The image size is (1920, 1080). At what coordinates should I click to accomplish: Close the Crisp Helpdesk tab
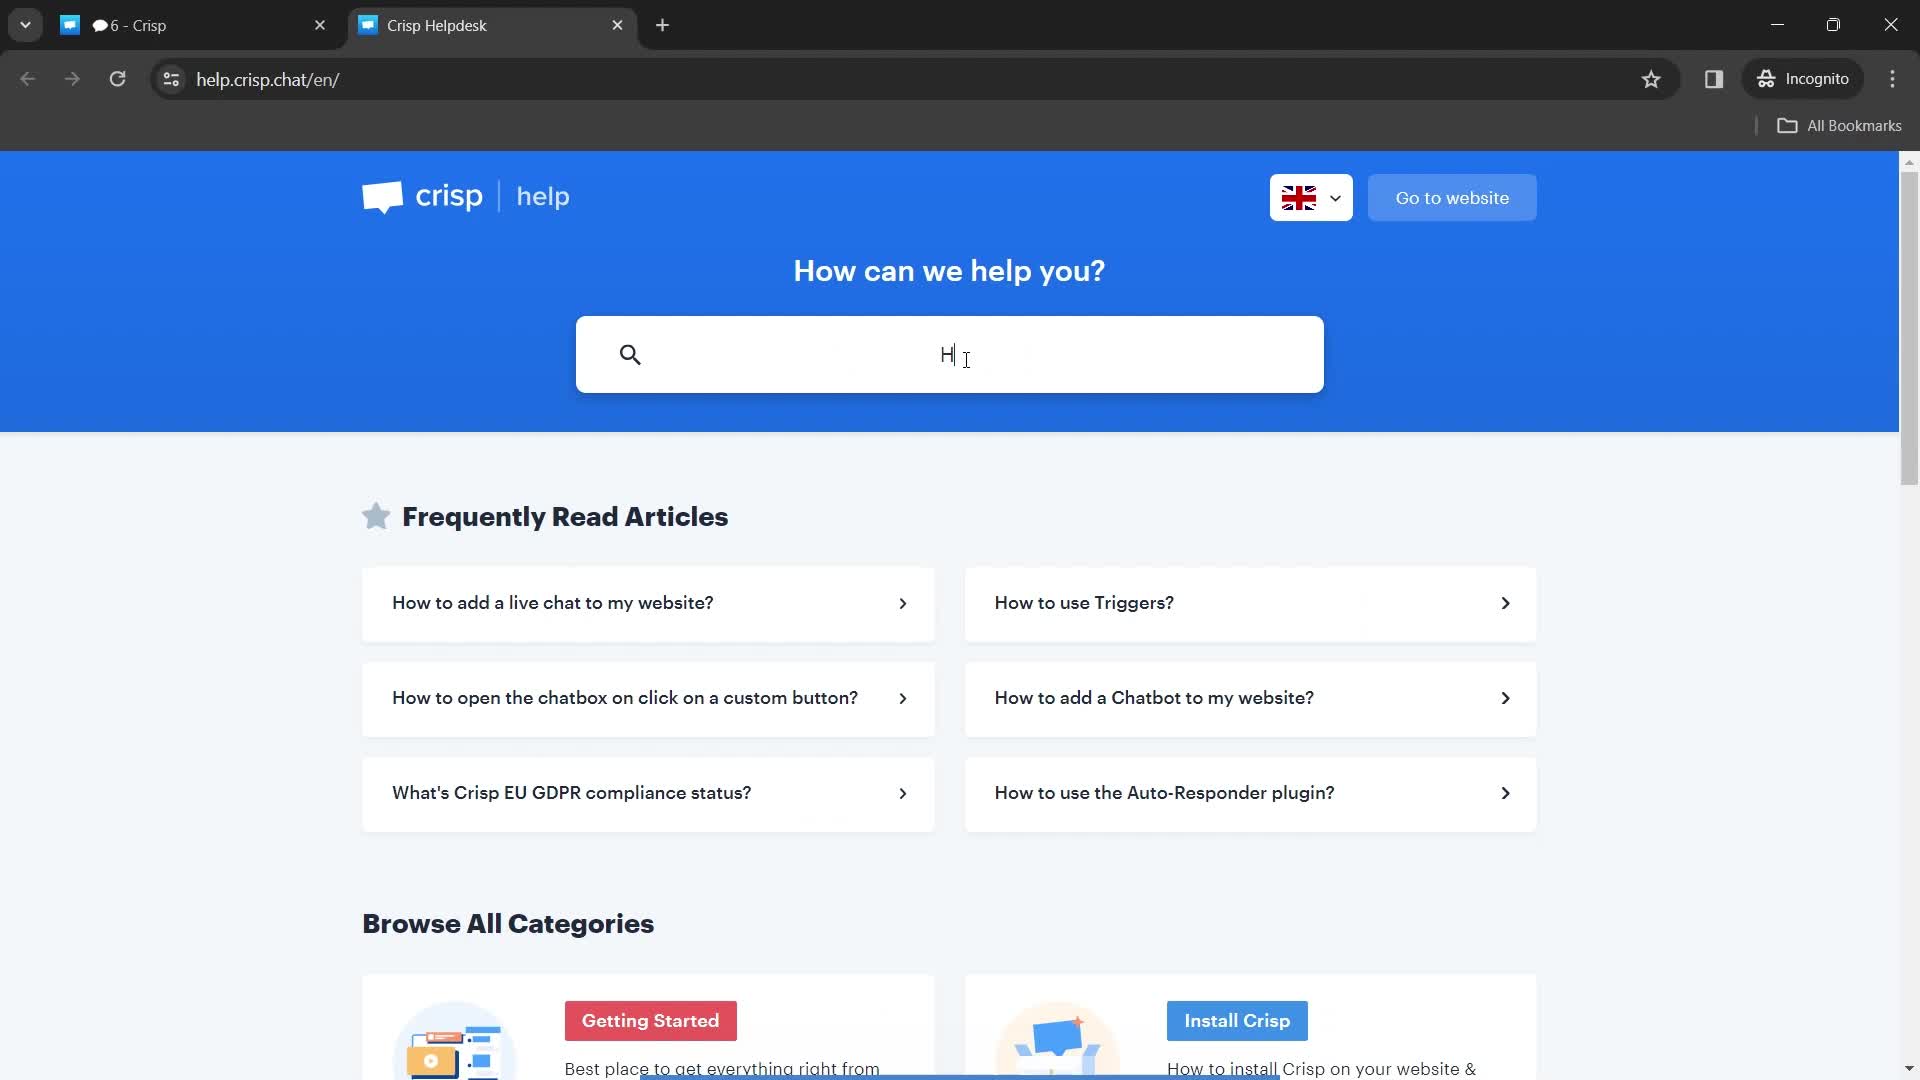pyautogui.click(x=617, y=25)
